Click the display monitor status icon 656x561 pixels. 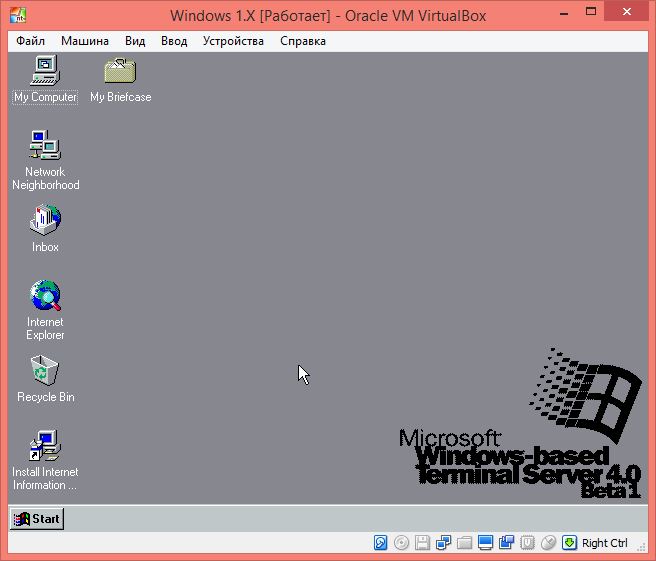click(485, 543)
